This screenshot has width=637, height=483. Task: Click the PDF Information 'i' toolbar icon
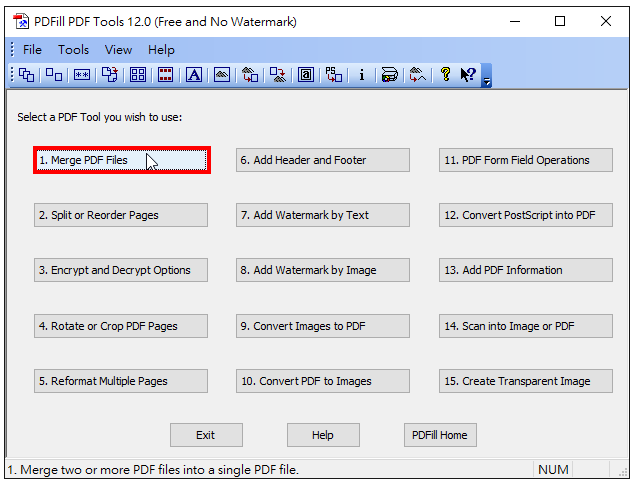(x=362, y=75)
